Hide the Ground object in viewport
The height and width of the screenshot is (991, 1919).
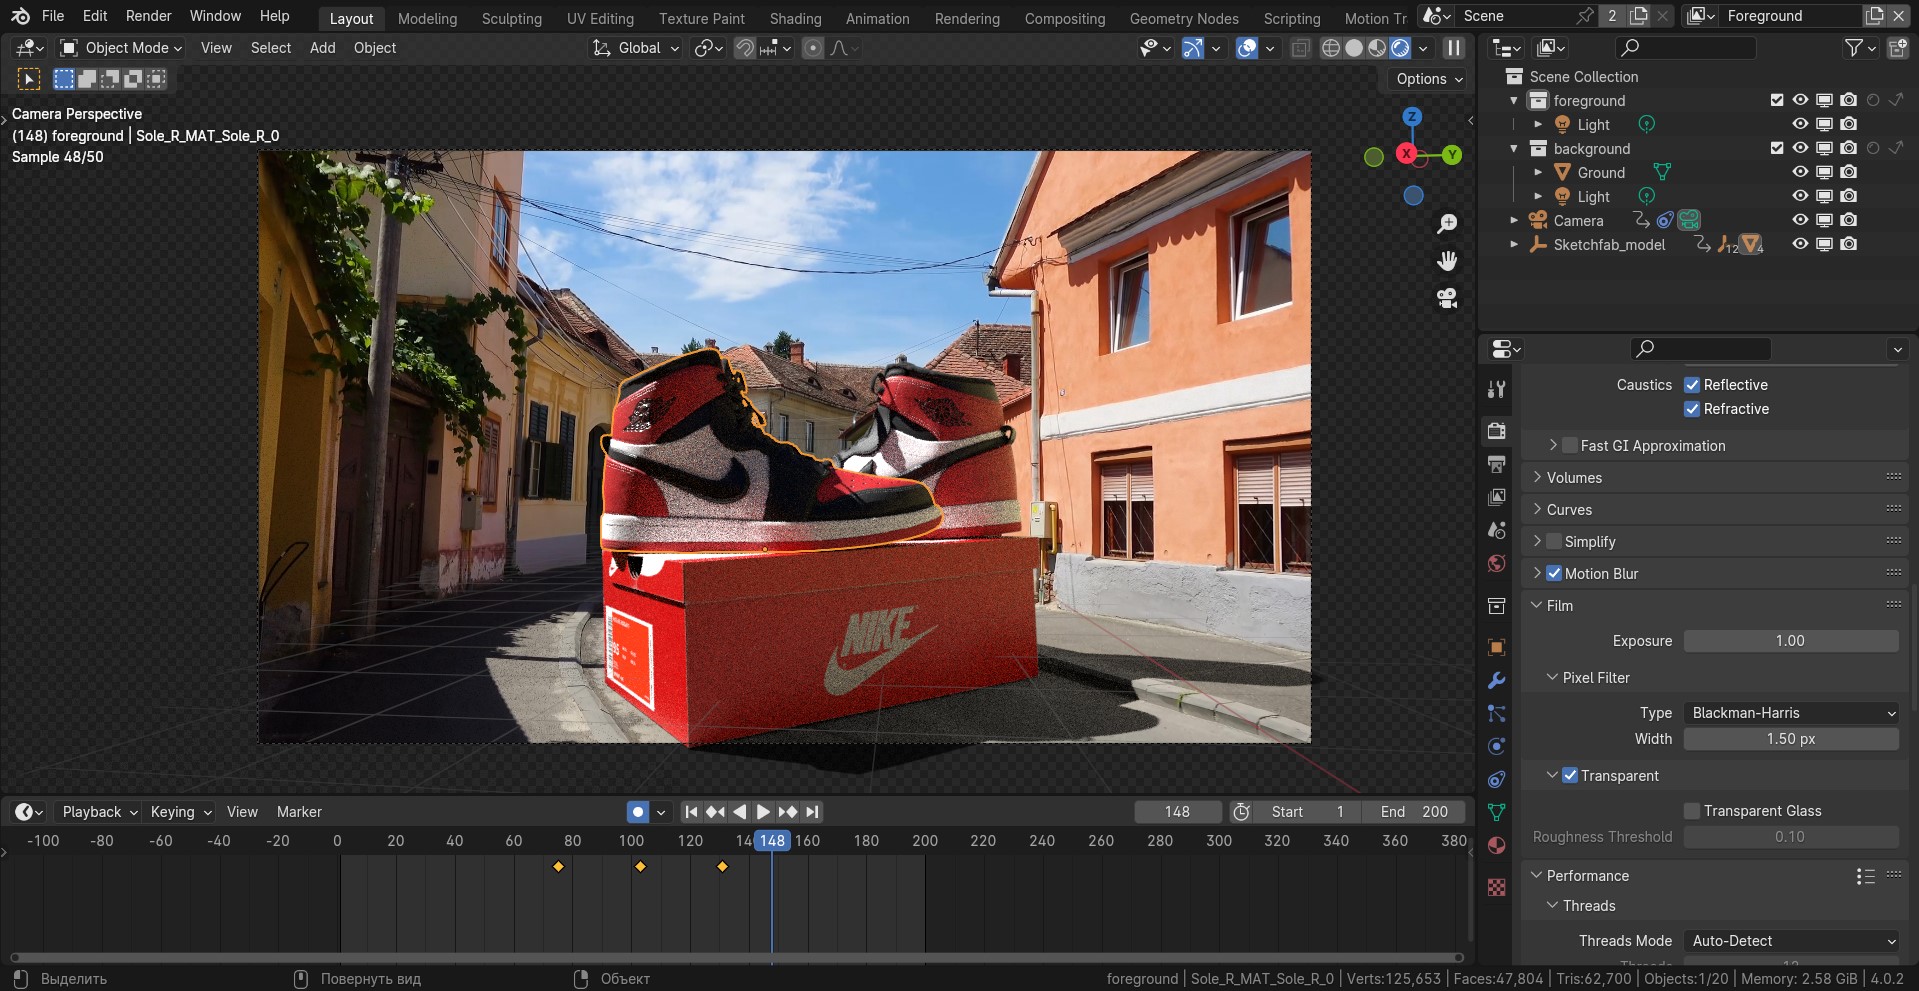coord(1800,172)
